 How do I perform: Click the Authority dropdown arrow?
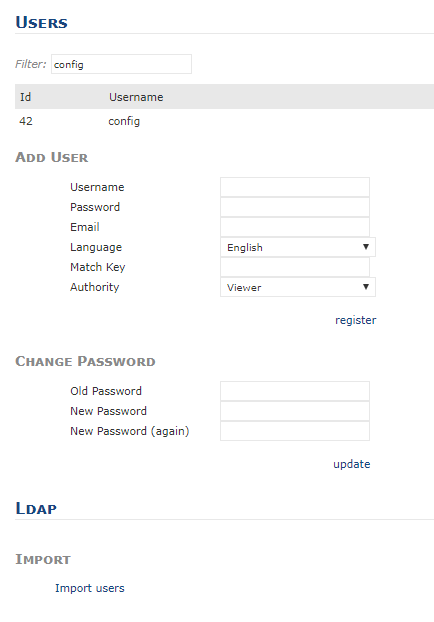pyautogui.click(x=366, y=286)
